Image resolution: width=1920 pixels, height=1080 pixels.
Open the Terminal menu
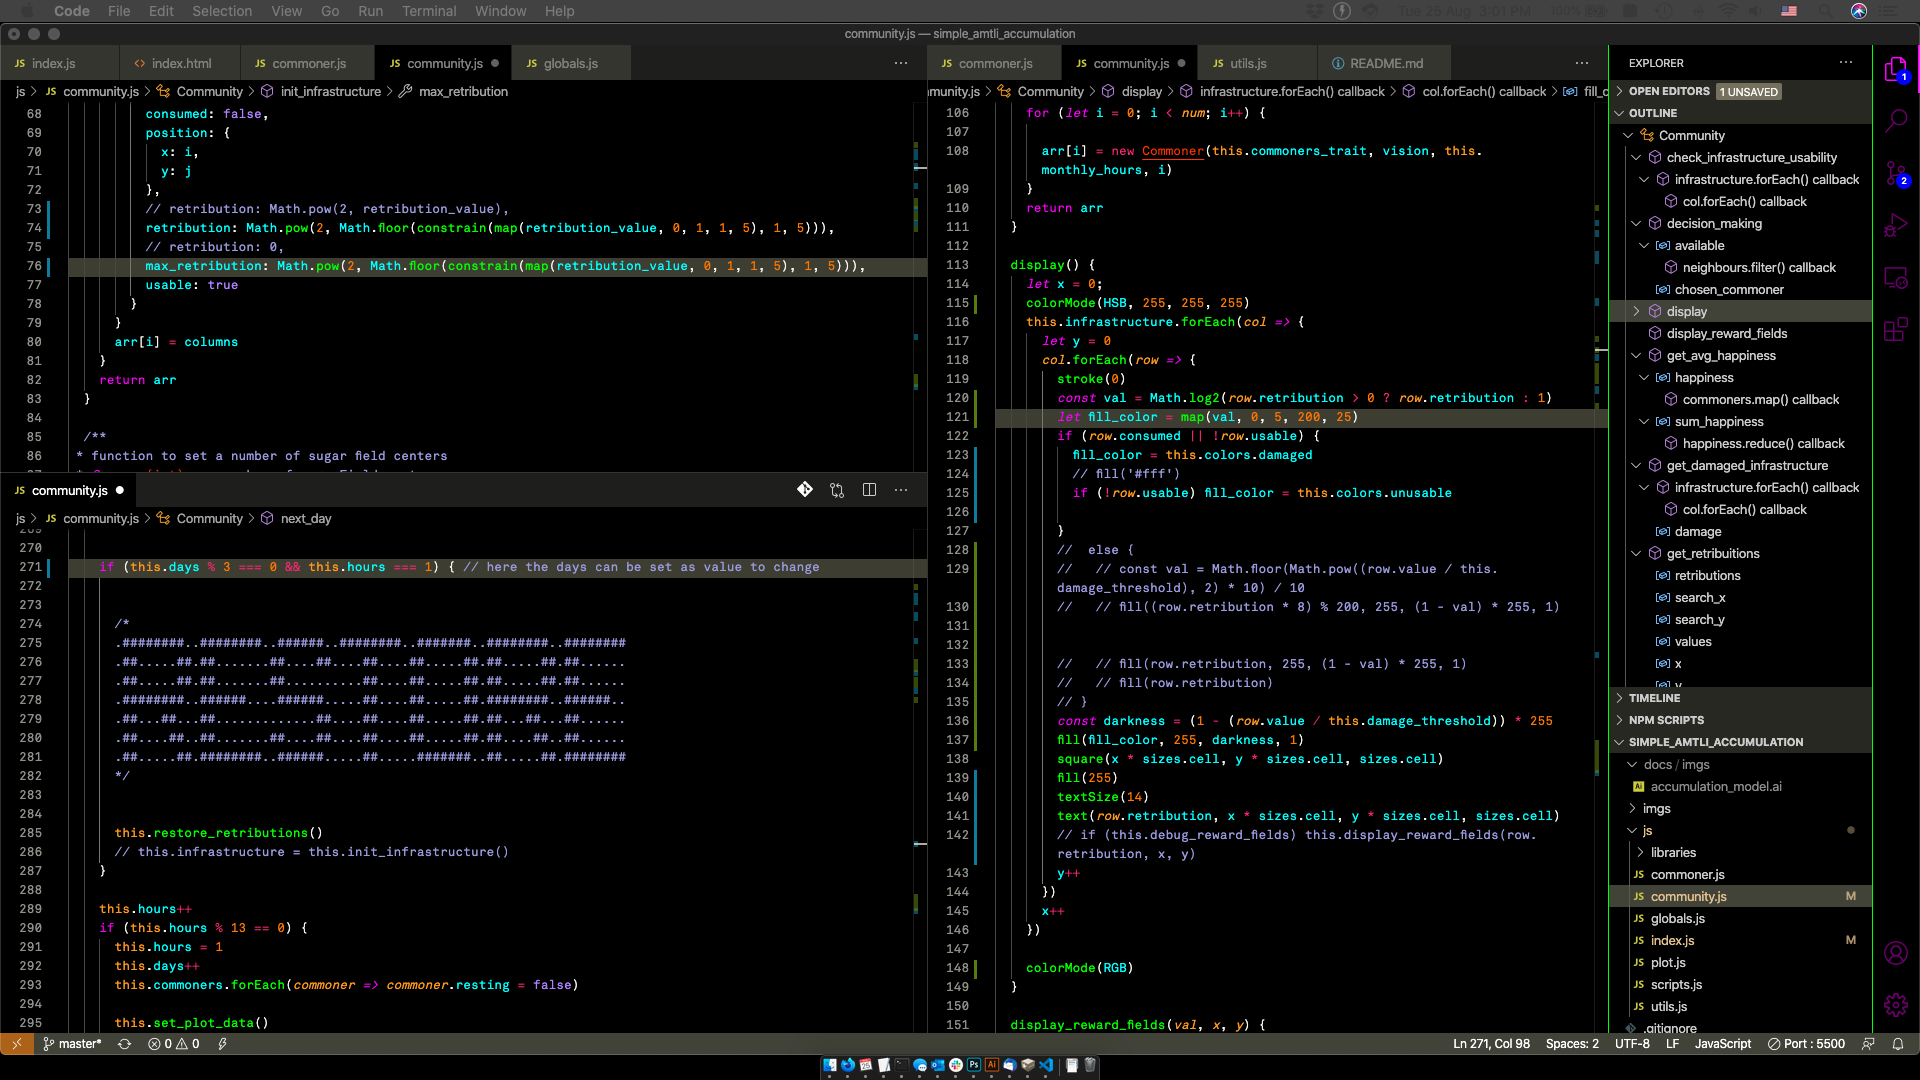428,11
